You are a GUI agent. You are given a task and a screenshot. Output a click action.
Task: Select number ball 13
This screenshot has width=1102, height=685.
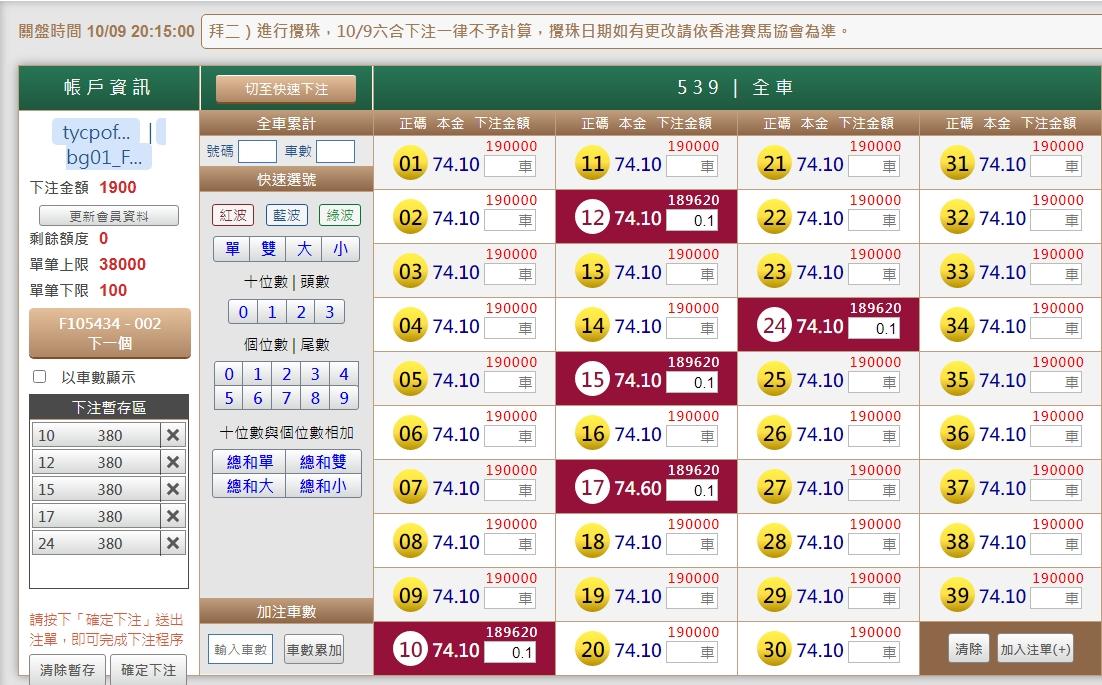(592, 272)
